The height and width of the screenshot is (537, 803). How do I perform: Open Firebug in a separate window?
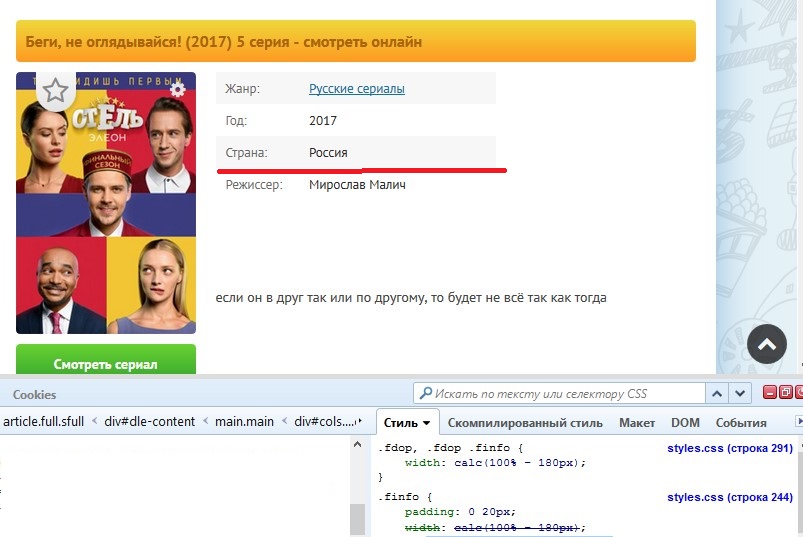pyautogui.click(x=786, y=392)
